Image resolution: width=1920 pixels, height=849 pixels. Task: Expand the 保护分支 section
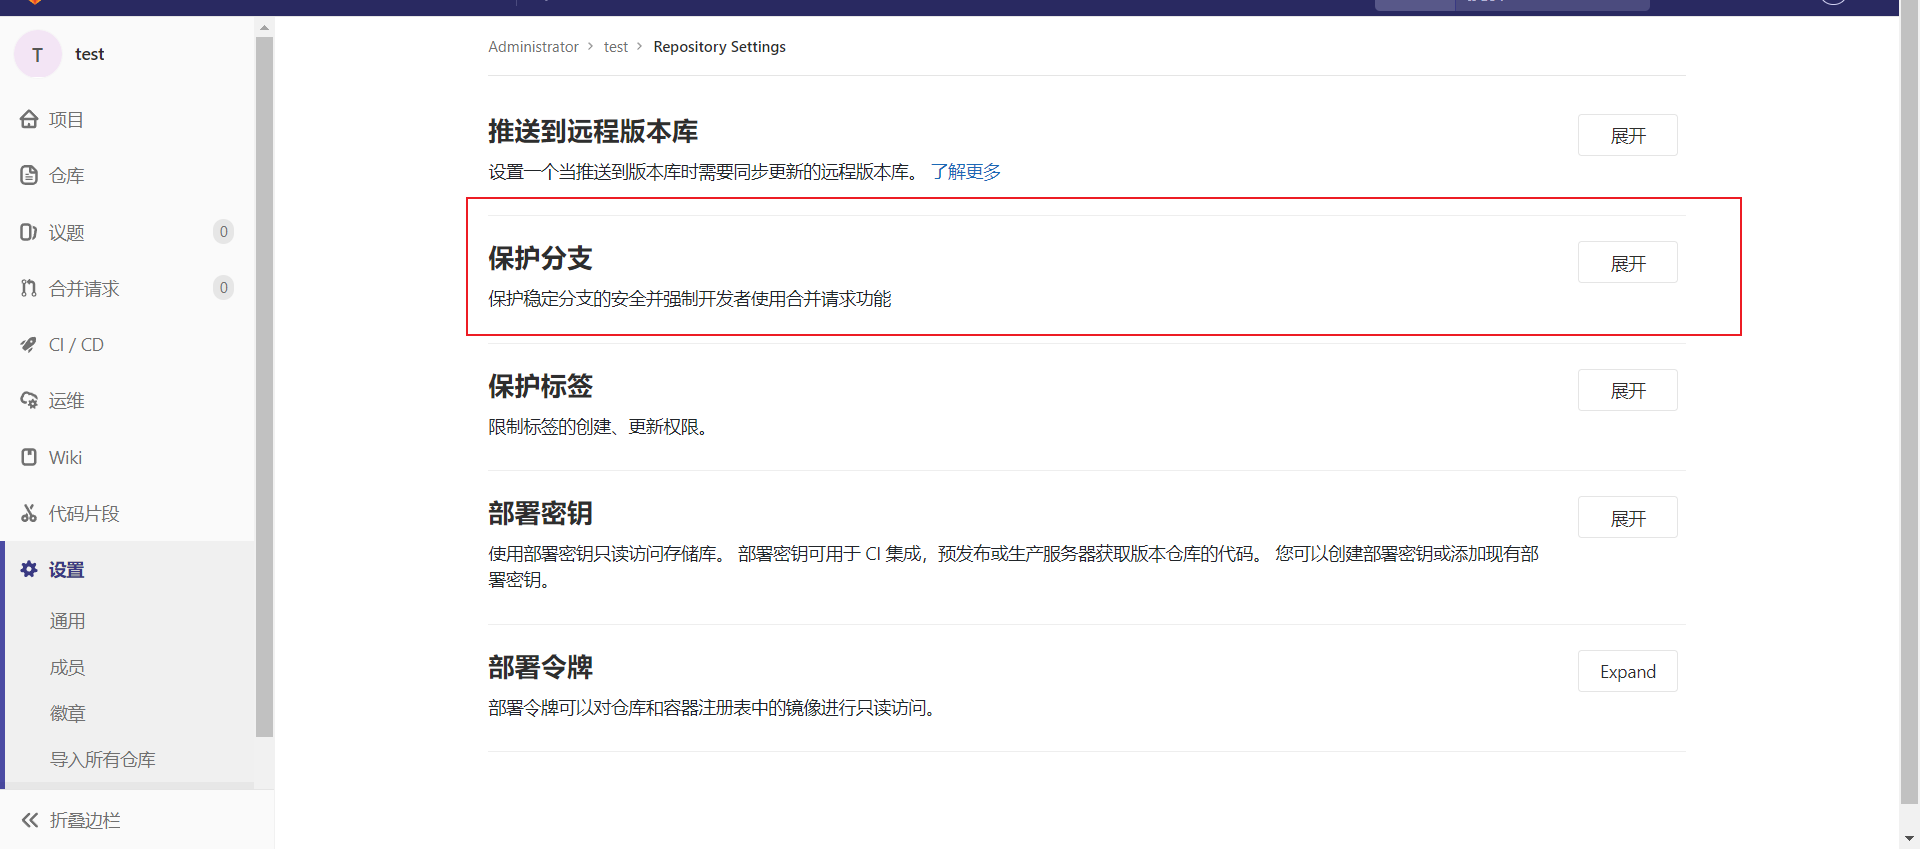pos(1627,262)
